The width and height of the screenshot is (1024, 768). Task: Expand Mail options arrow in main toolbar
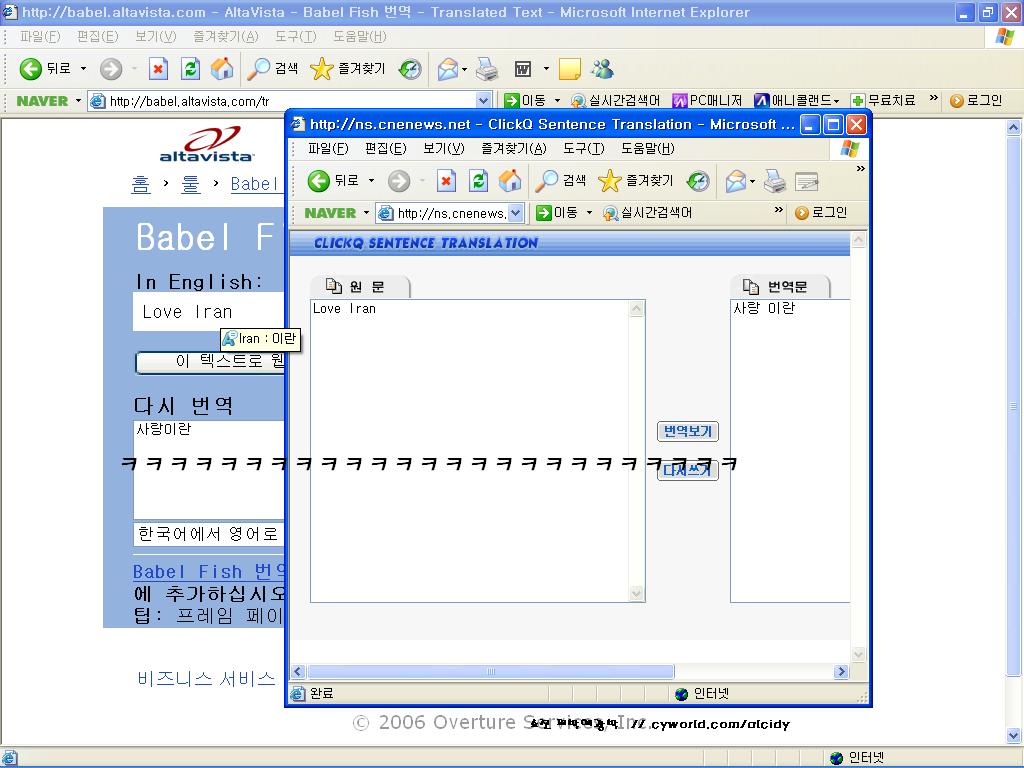pos(464,69)
